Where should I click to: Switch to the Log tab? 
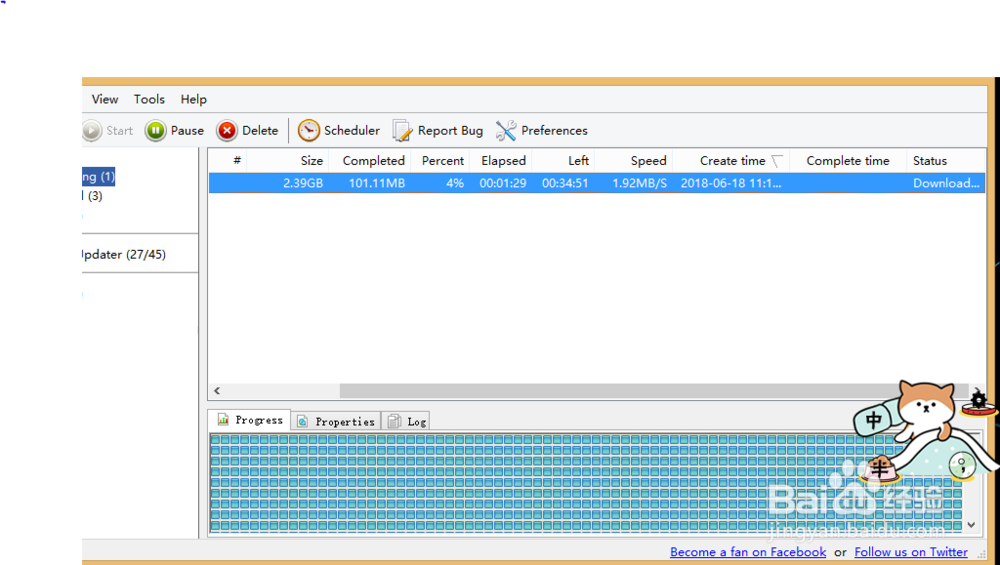tap(407, 422)
